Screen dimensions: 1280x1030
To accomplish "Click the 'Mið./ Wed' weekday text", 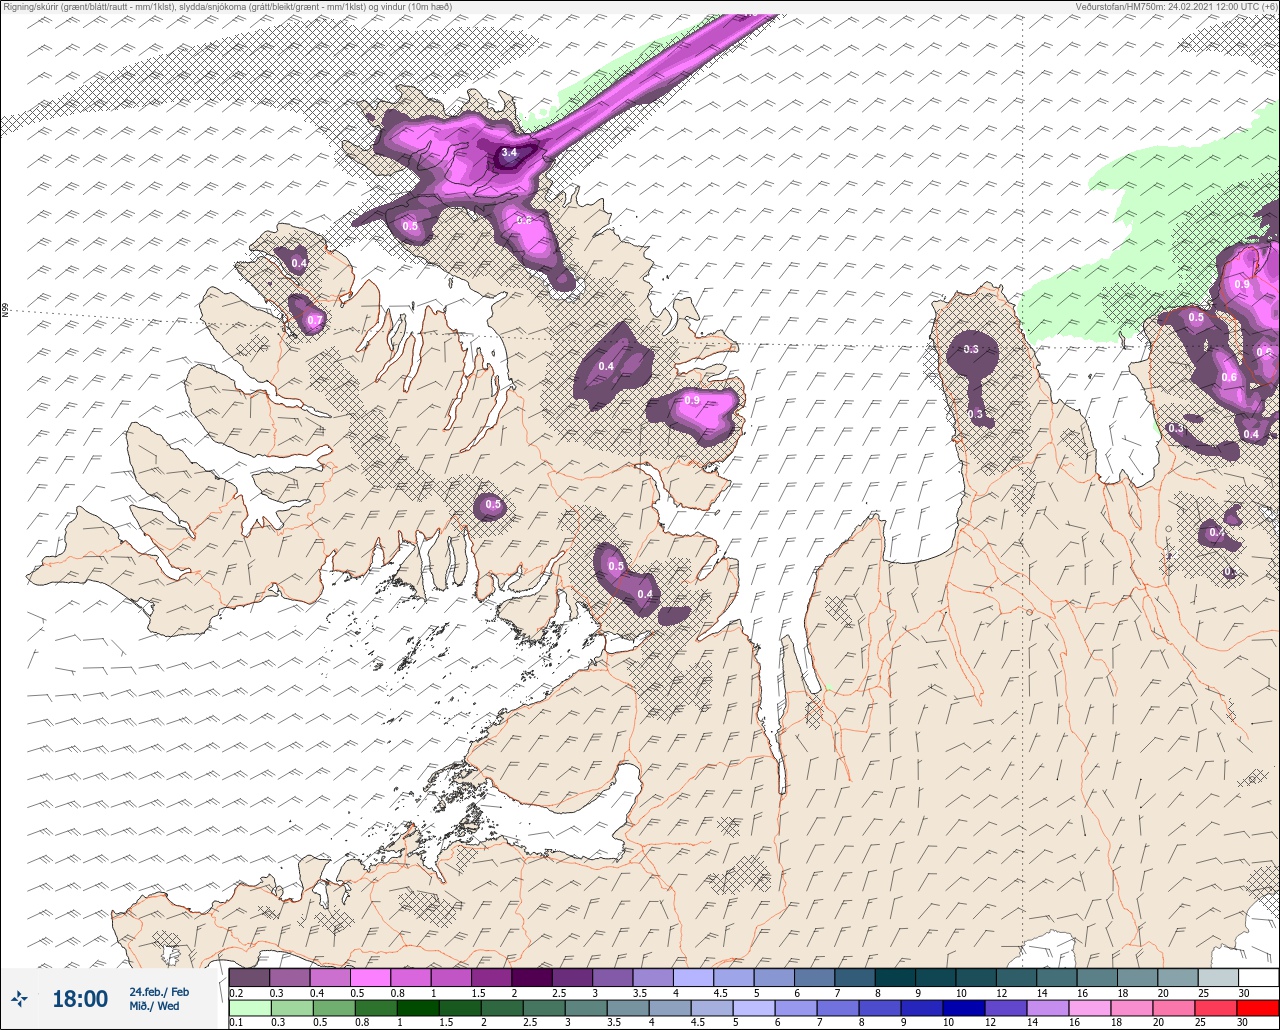I will [x=154, y=1006].
